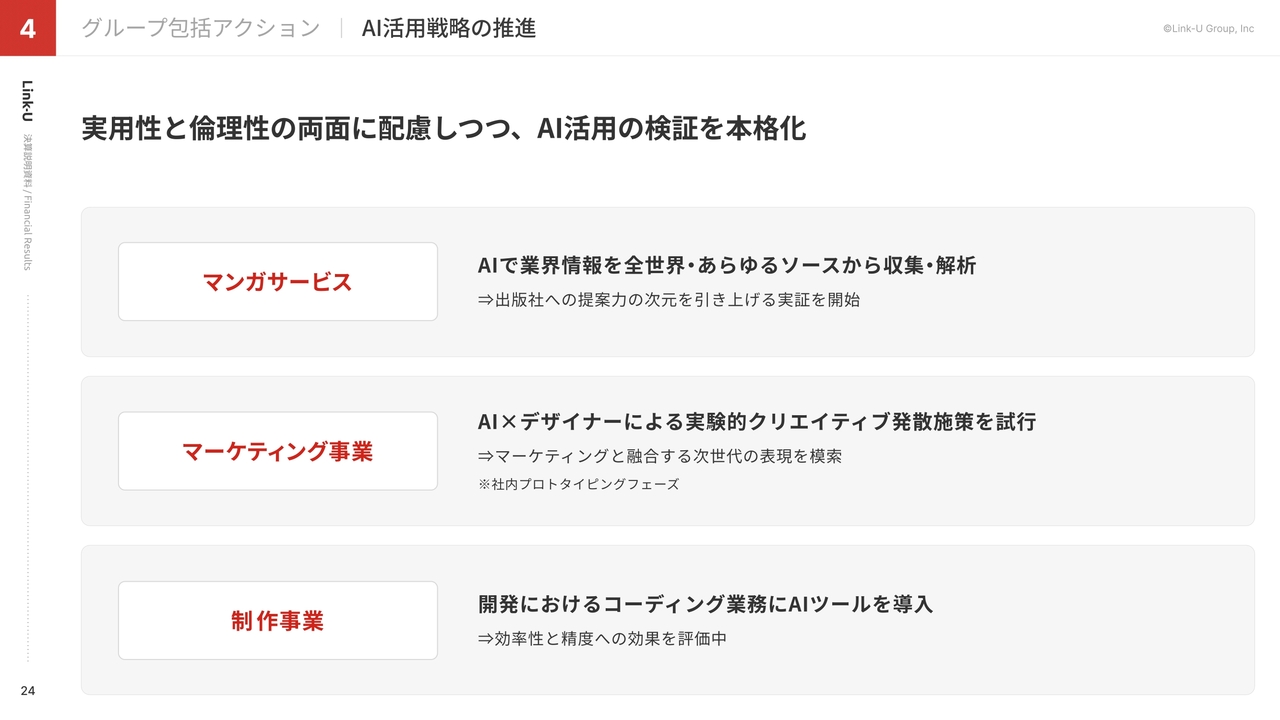Click the ⇒マーケティングと融合する次世代の表現 line
Image resolution: width=1280 pixels, height=720 pixels.
660,456
